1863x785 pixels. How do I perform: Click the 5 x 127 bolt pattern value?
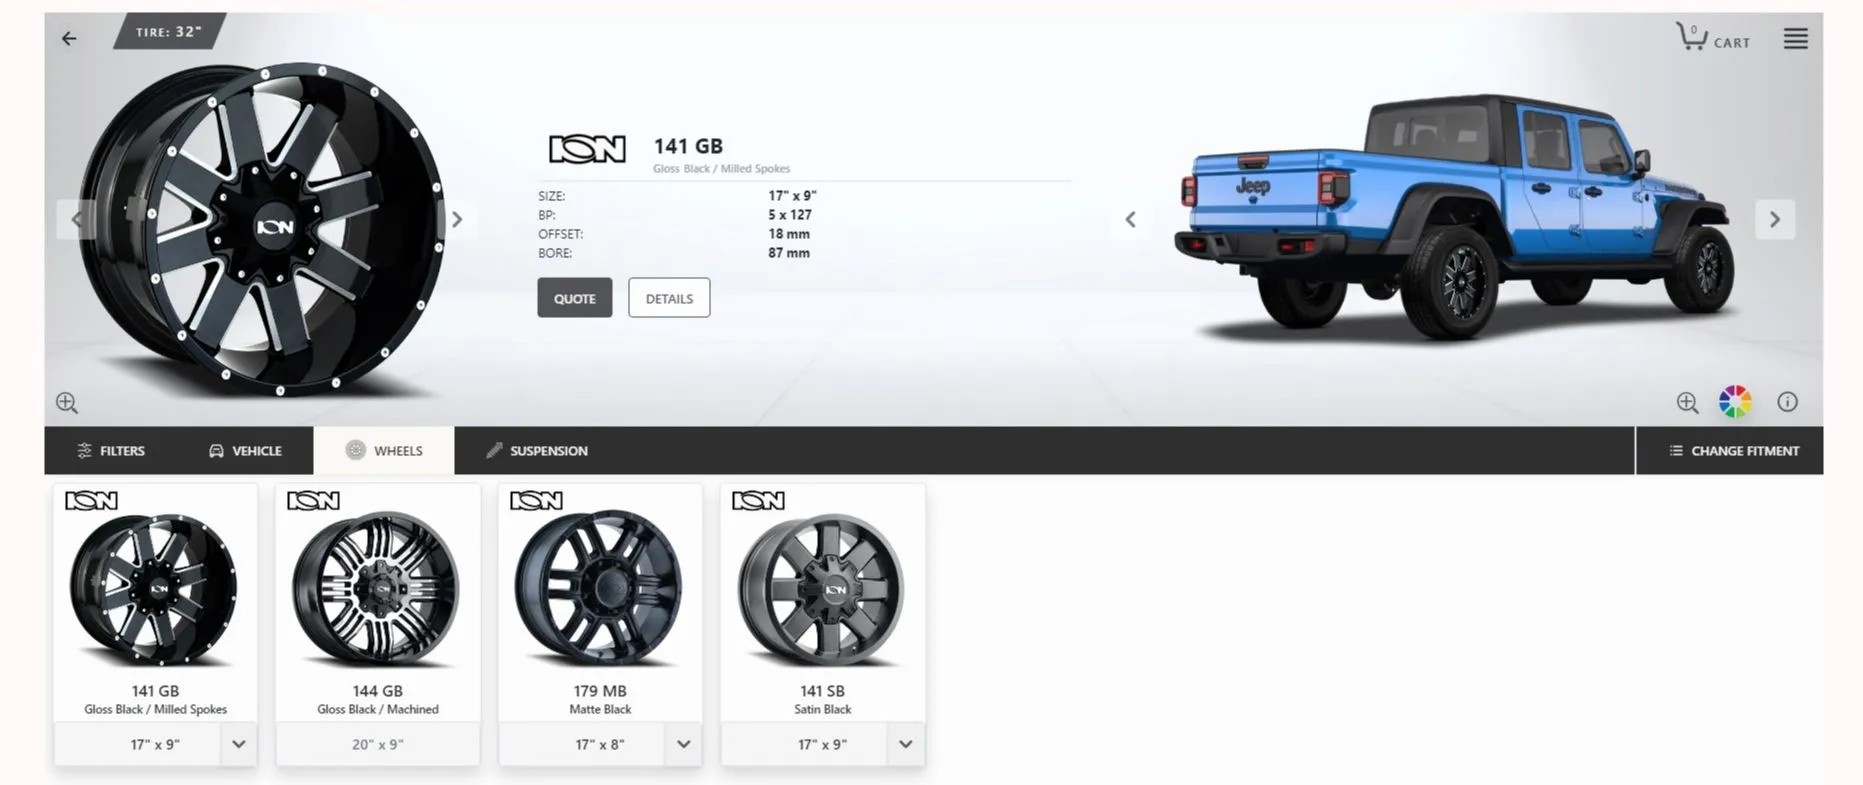coord(790,215)
